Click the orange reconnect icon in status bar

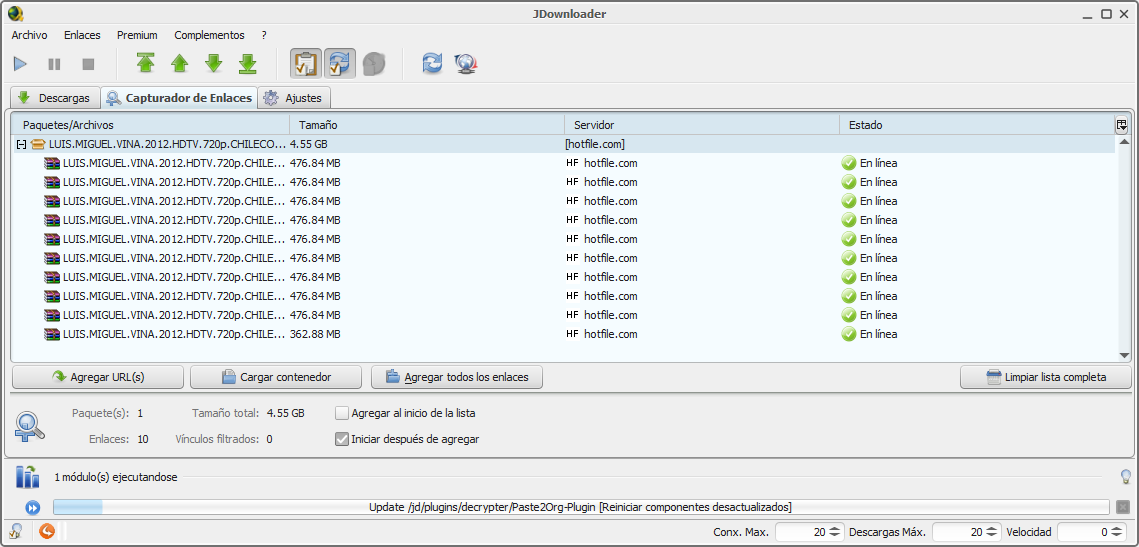46,532
